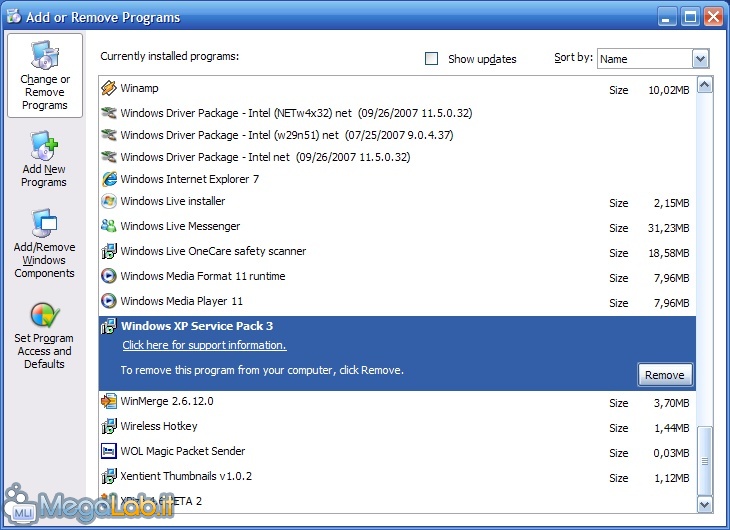
Task: Click the Wireless Hotkey icon
Action: point(109,426)
